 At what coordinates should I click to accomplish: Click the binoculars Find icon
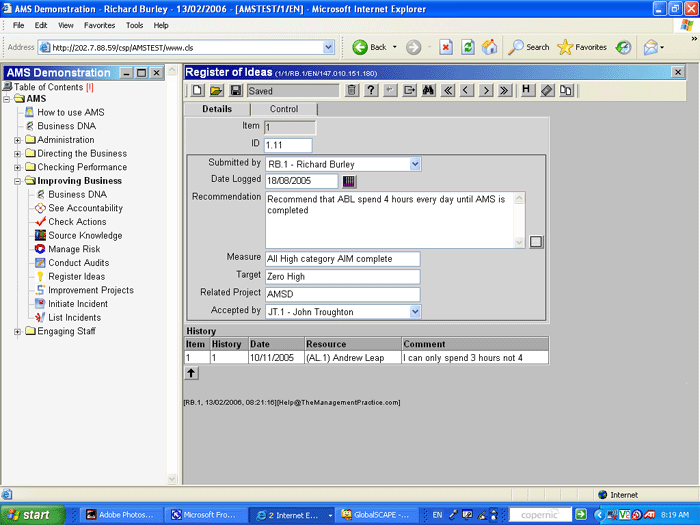pyautogui.click(x=429, y=91)
